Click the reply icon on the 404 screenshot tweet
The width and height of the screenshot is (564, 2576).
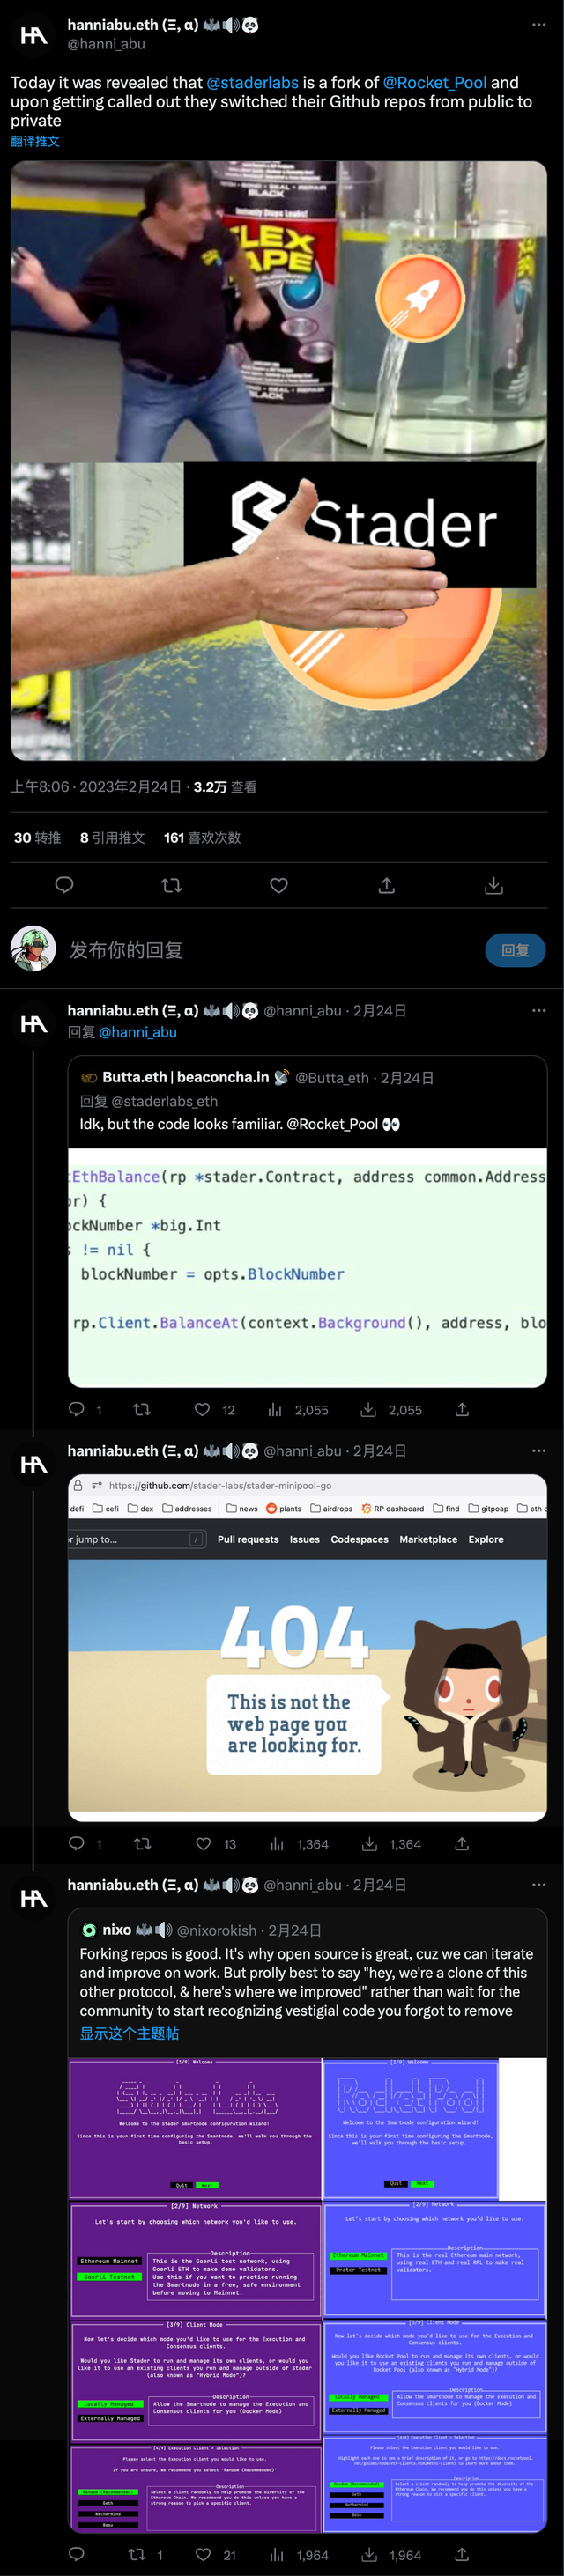(x=77, y=1844)
